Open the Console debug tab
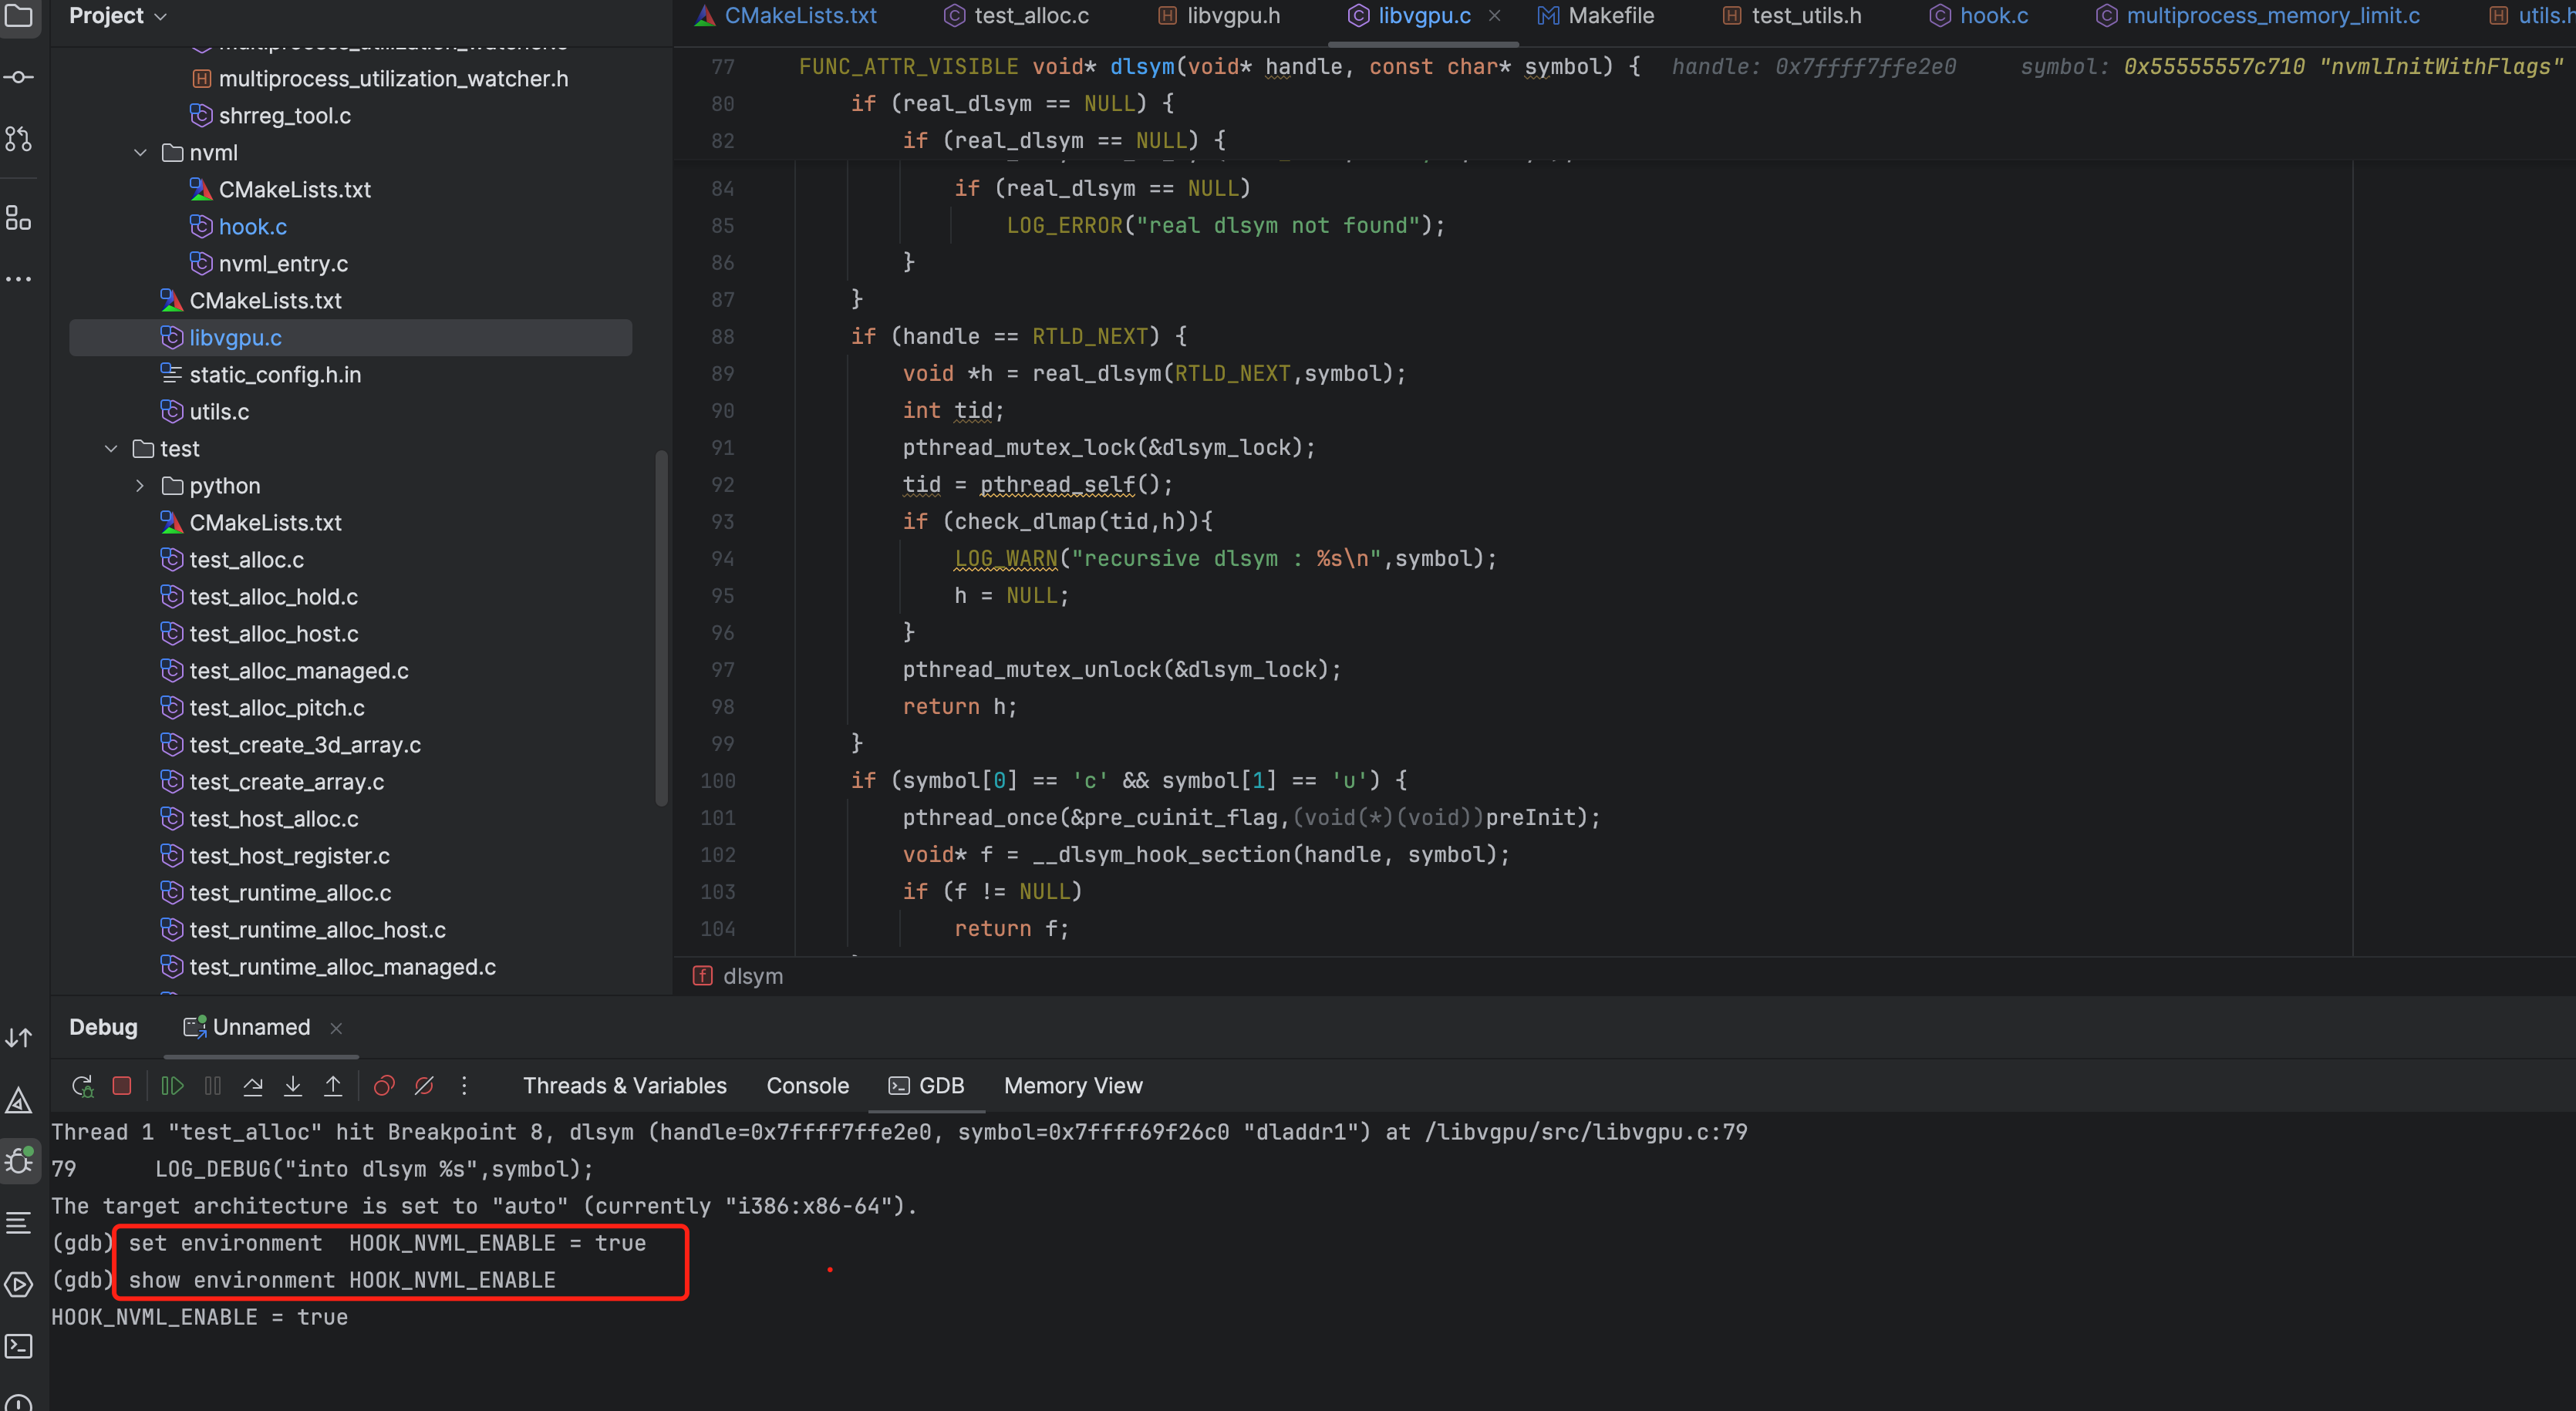 808,1086
